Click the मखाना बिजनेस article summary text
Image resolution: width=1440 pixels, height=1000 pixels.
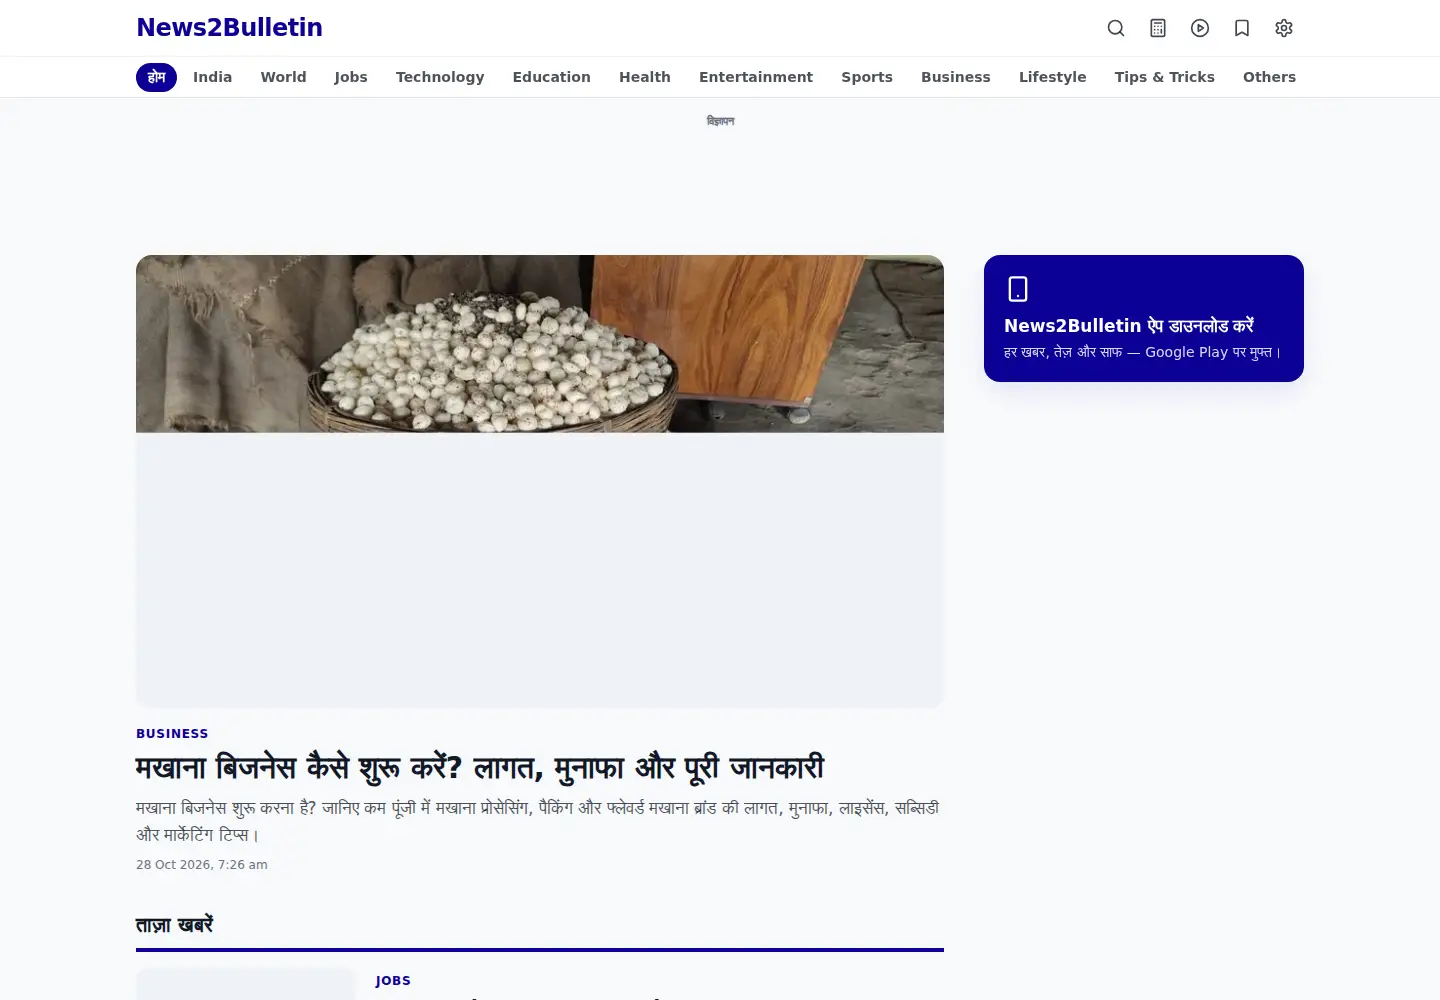pyautogui.click(x=538, y=821)
